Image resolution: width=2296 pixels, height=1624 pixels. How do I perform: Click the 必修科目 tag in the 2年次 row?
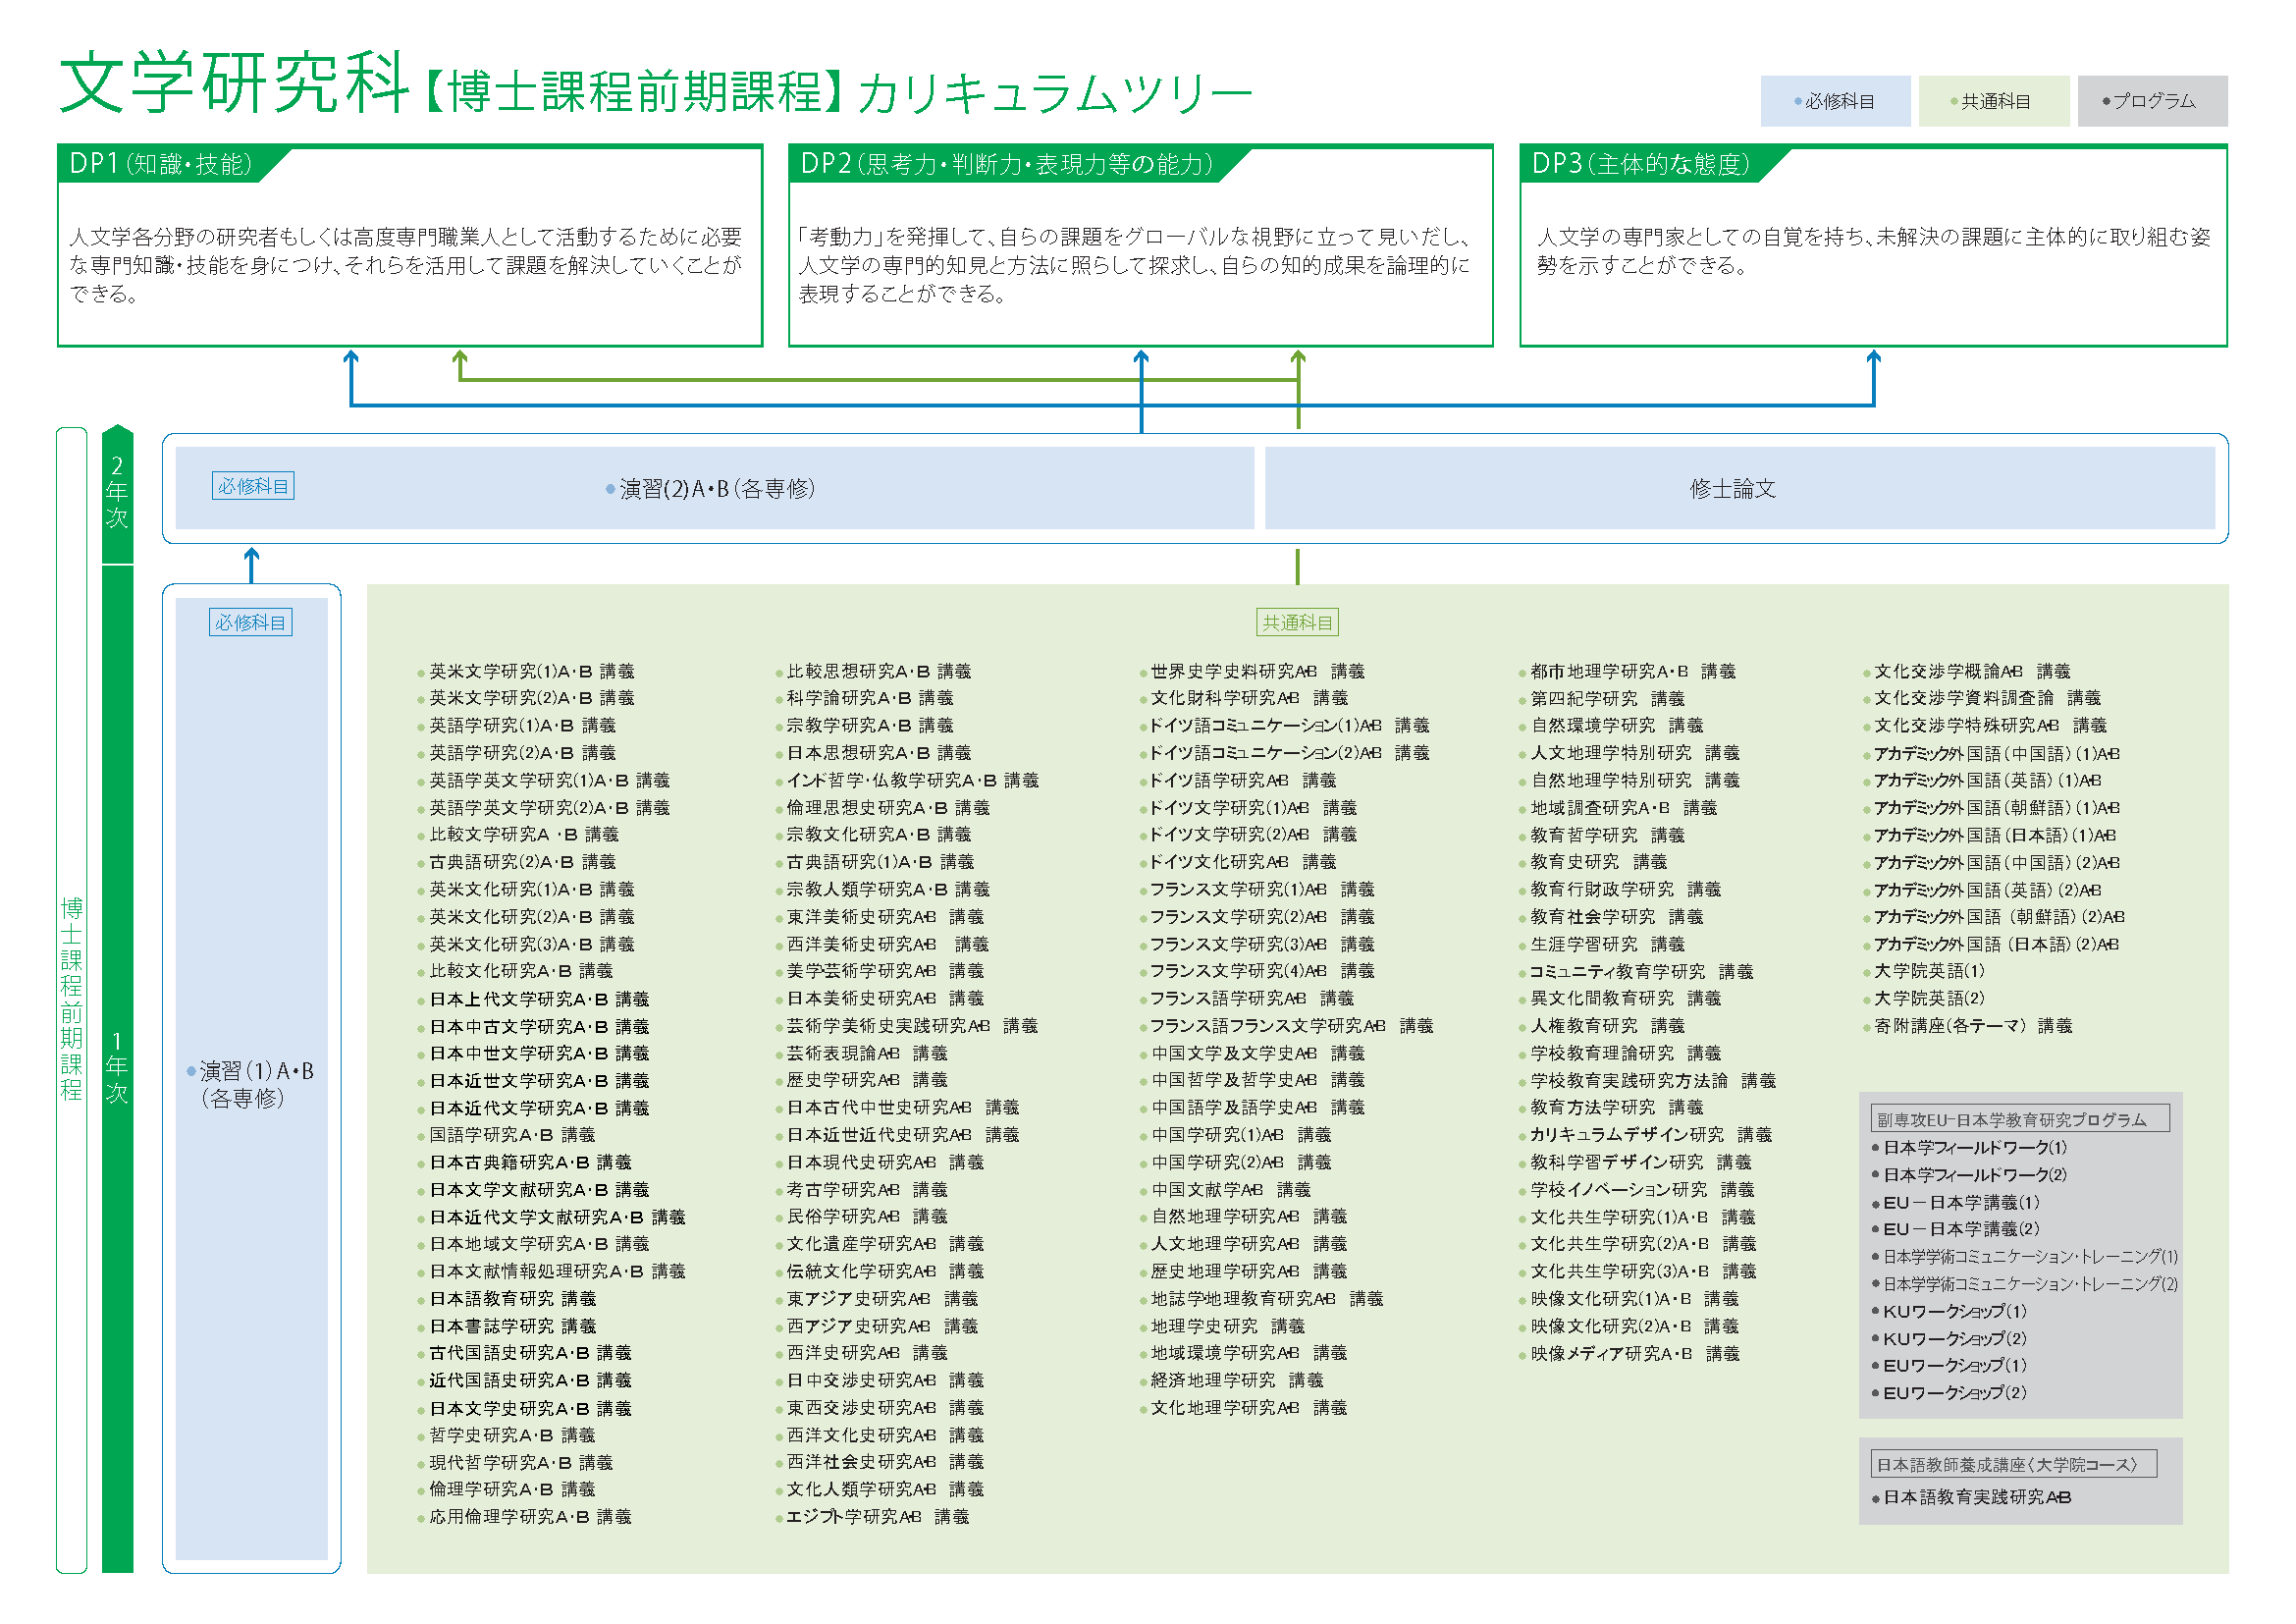(253, 487)
